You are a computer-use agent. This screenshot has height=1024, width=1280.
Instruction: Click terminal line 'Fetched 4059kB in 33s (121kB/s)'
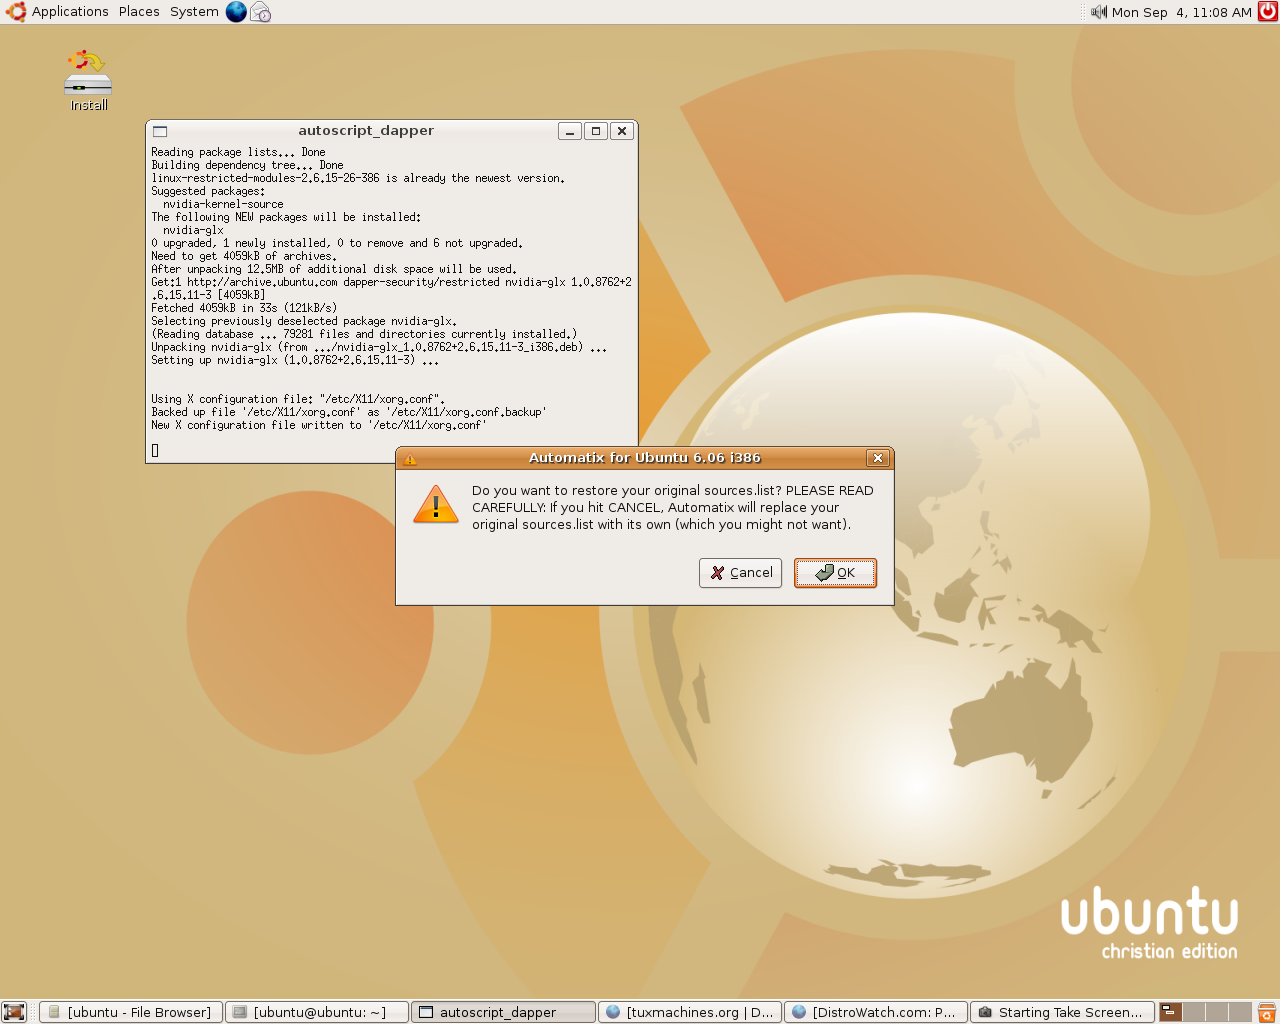[244, 308]
